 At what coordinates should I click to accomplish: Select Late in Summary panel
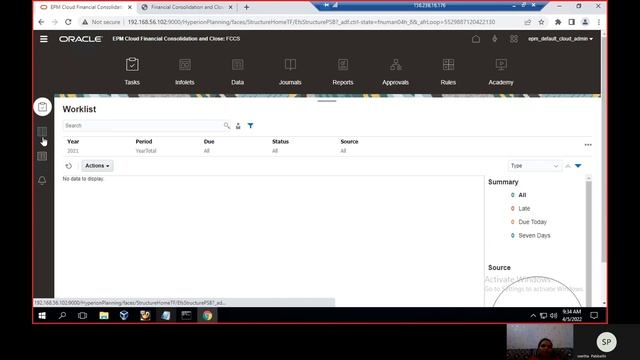(x=524, y=209)
